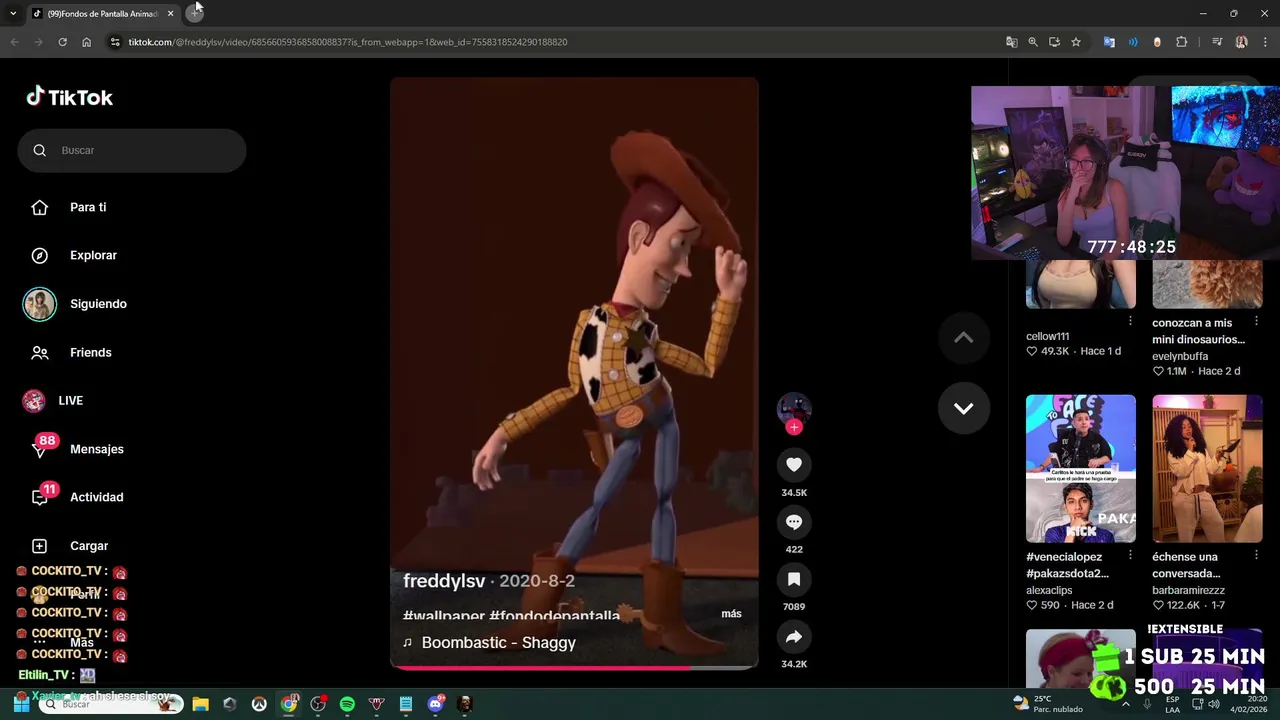The image size is (1280, 720).
Task: Save the video with the bookmark icon
Action: click(794, 579)
